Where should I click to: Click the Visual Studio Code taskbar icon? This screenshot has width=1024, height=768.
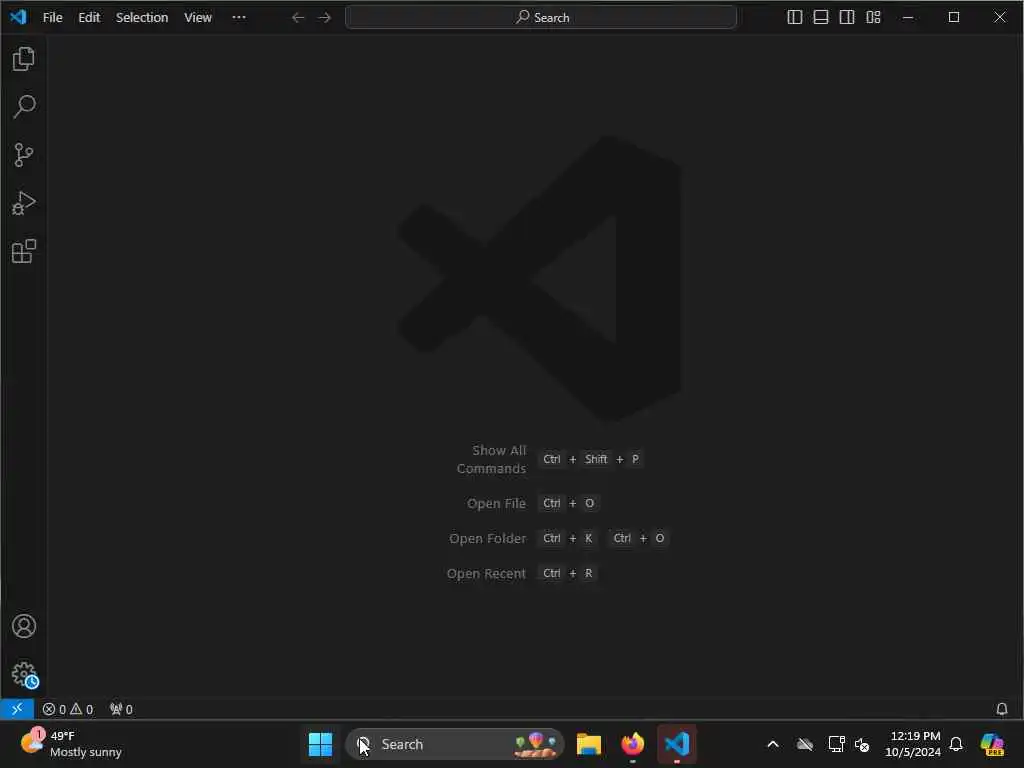(x=677, y=744)
